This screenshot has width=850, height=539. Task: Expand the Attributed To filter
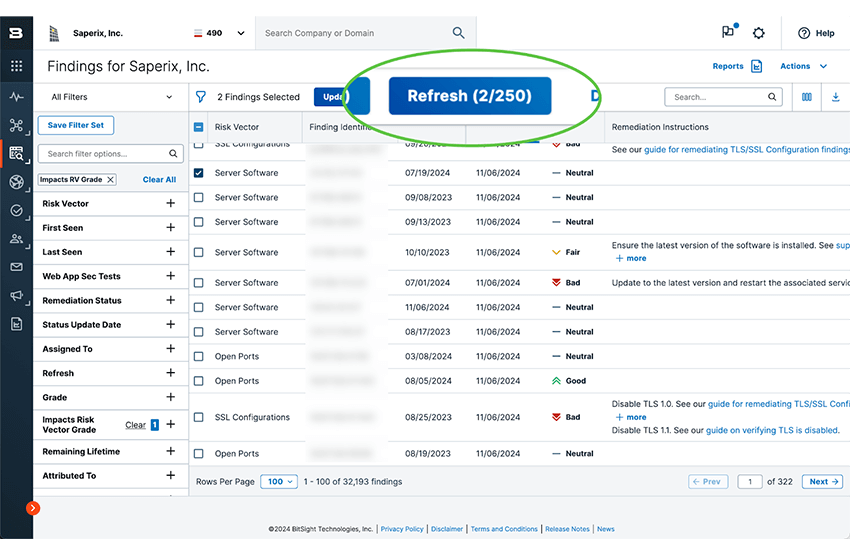(x=170, y=476)
